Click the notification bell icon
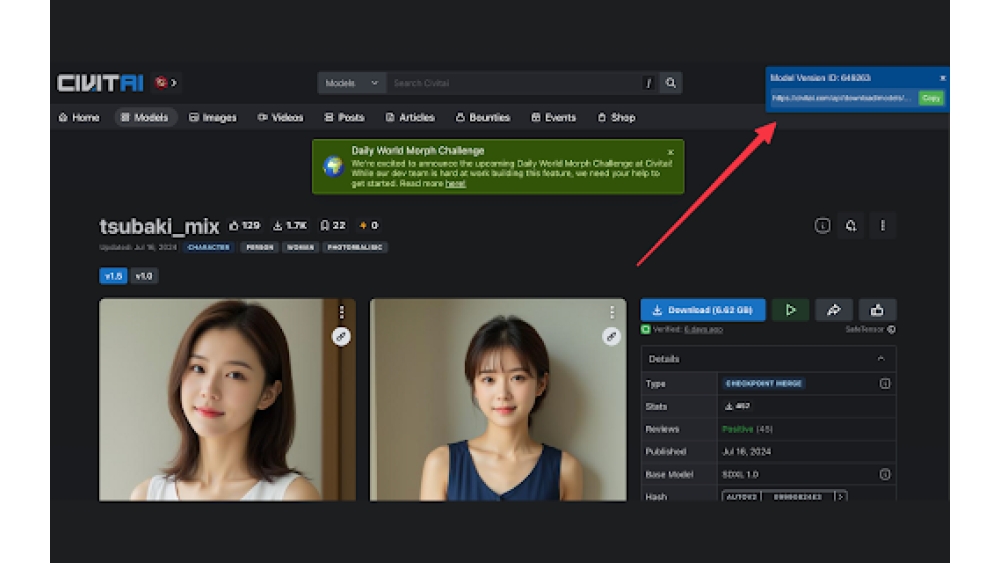The width and height of the screenshot is (1000, 563). 851,226
